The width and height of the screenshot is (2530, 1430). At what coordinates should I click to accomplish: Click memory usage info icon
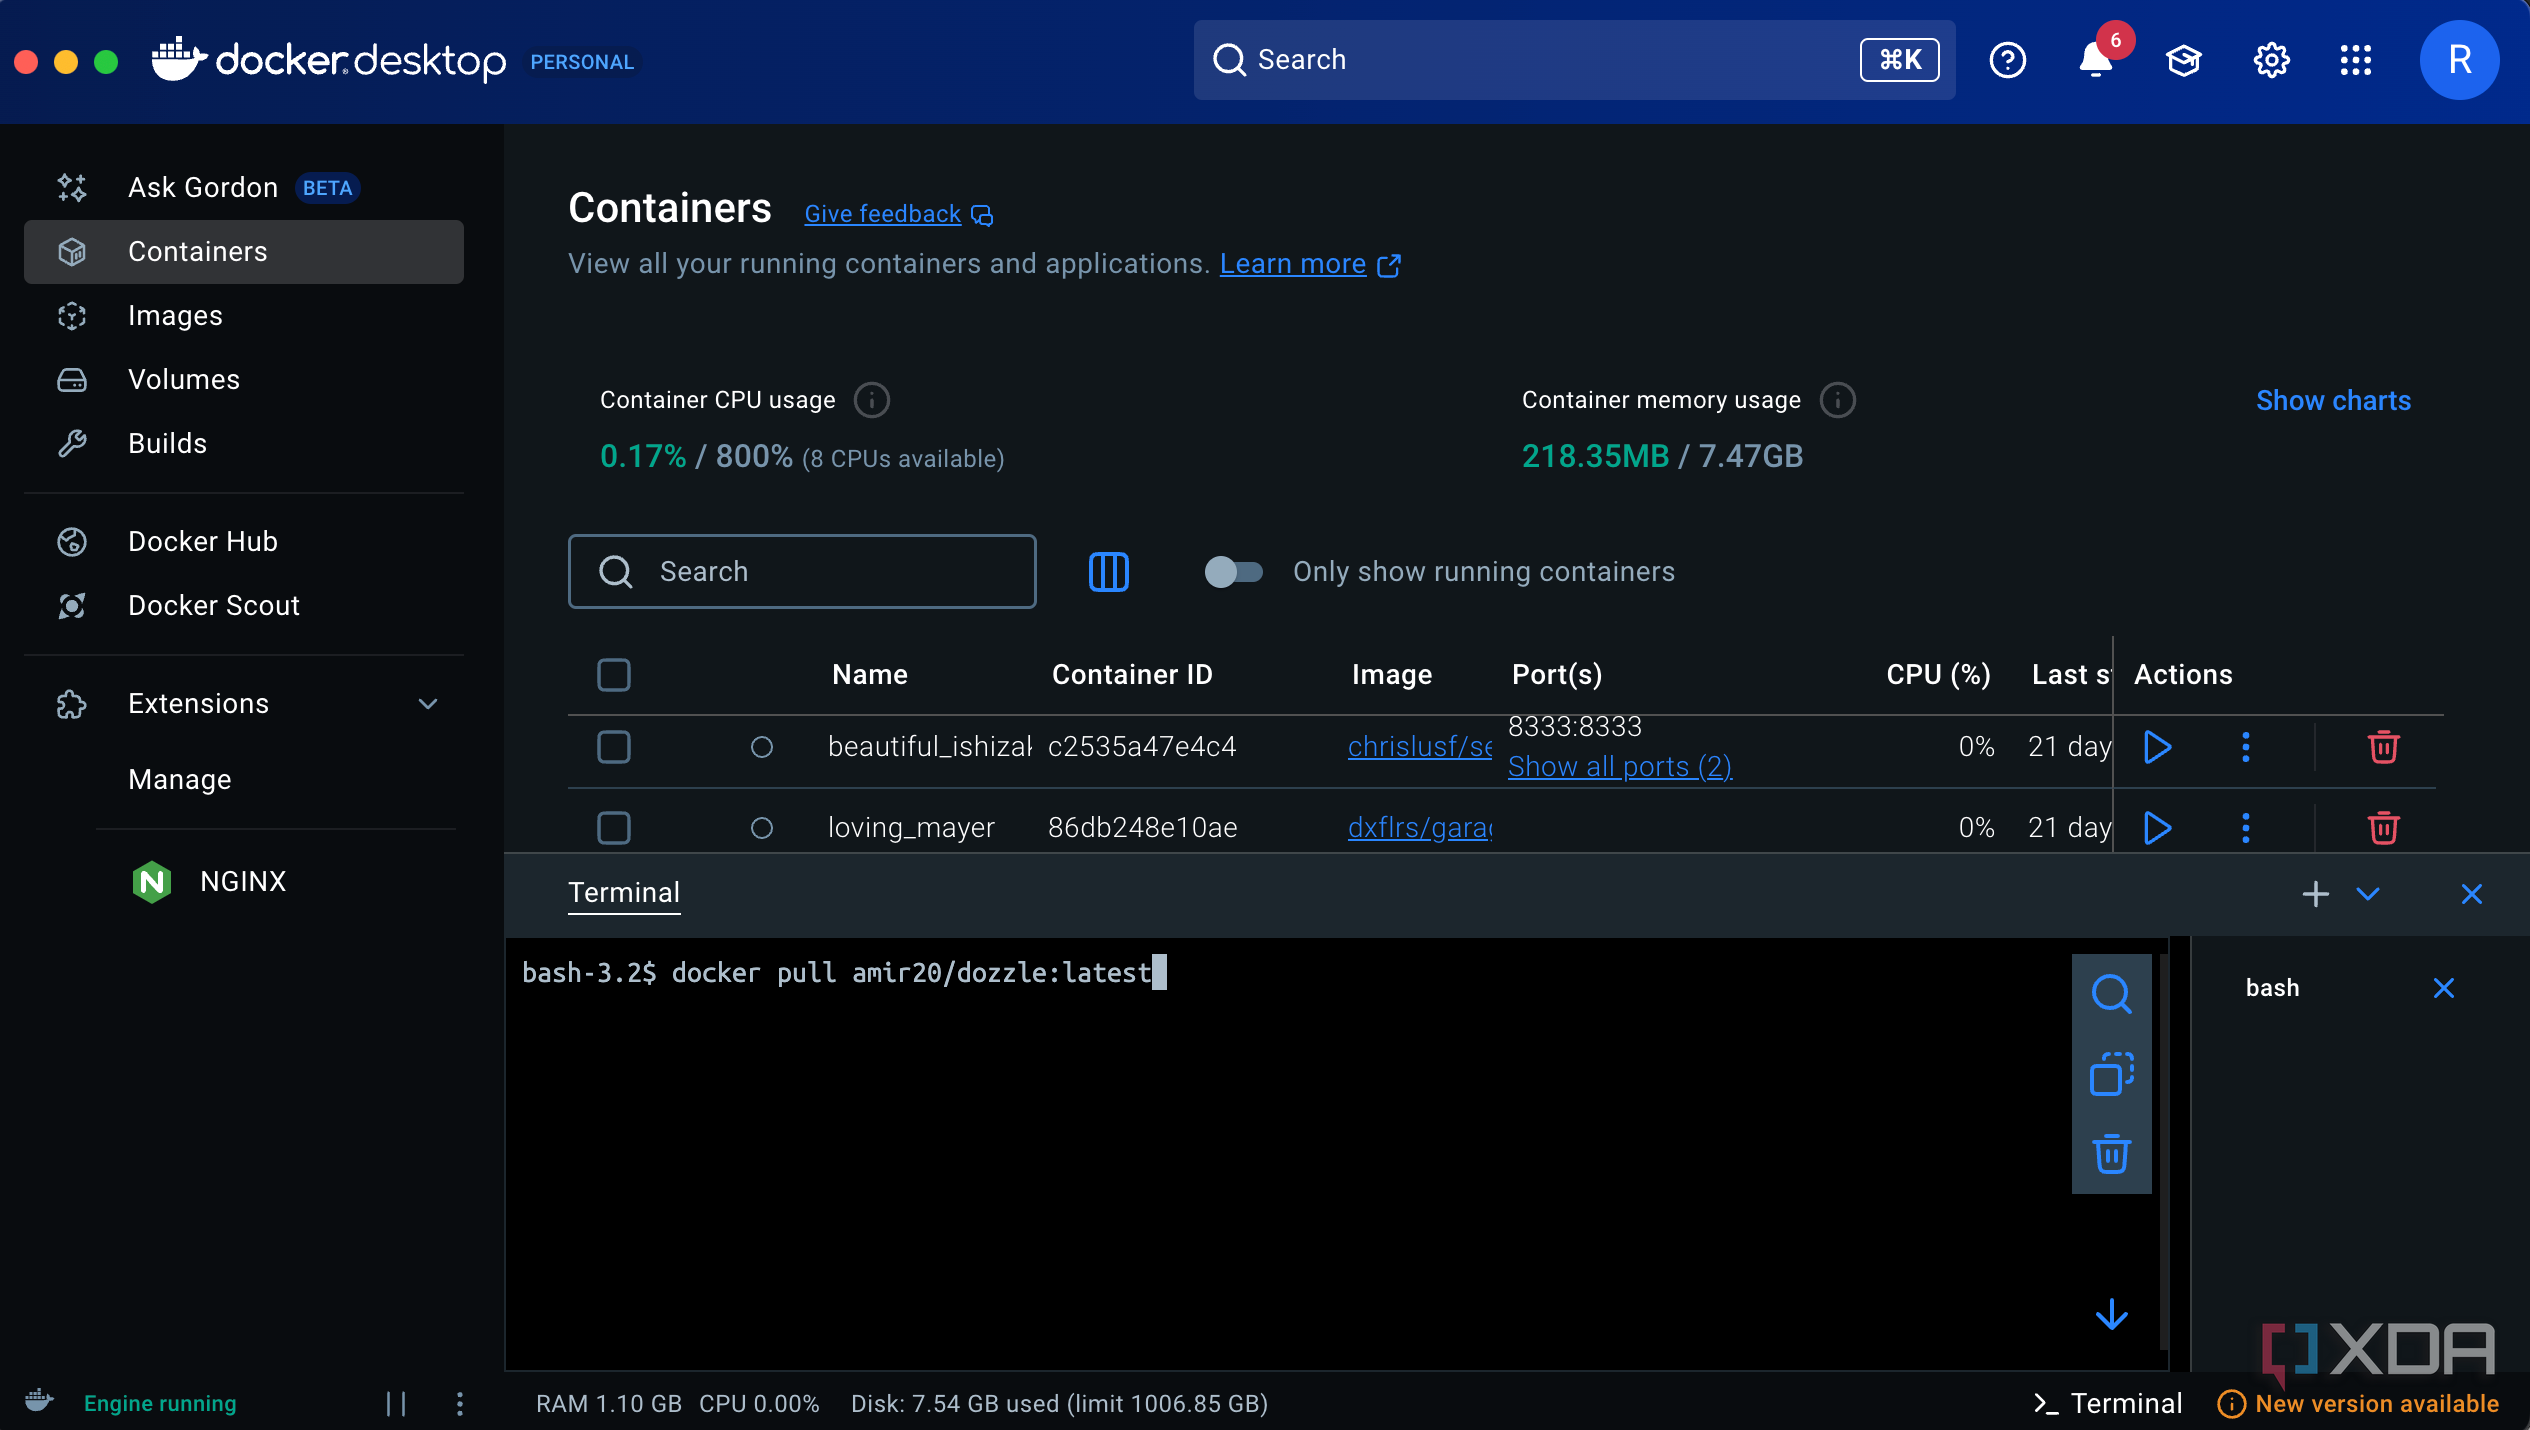point(1837,400)
